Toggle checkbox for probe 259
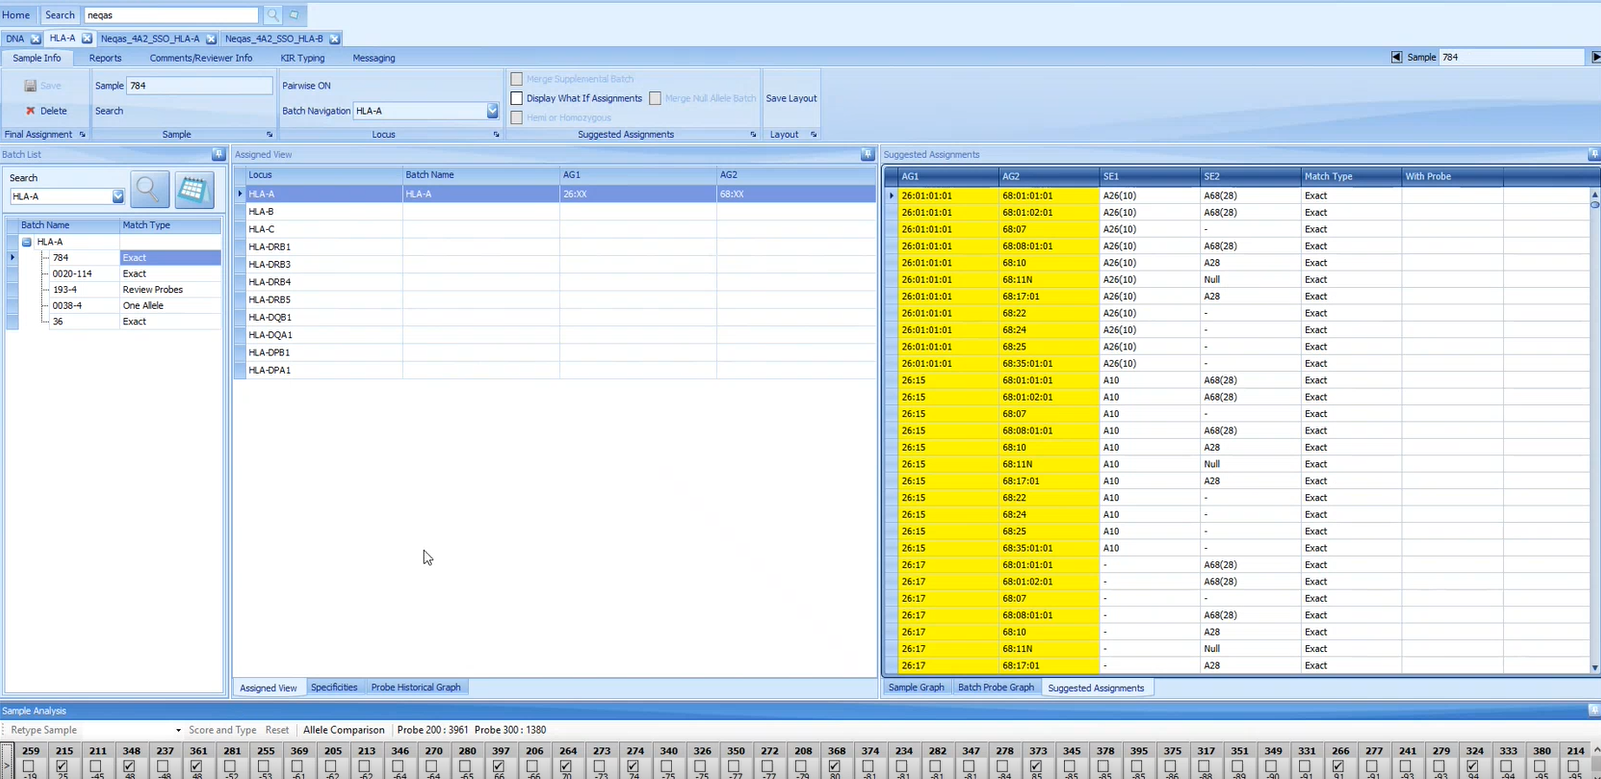 coord(29,767)
